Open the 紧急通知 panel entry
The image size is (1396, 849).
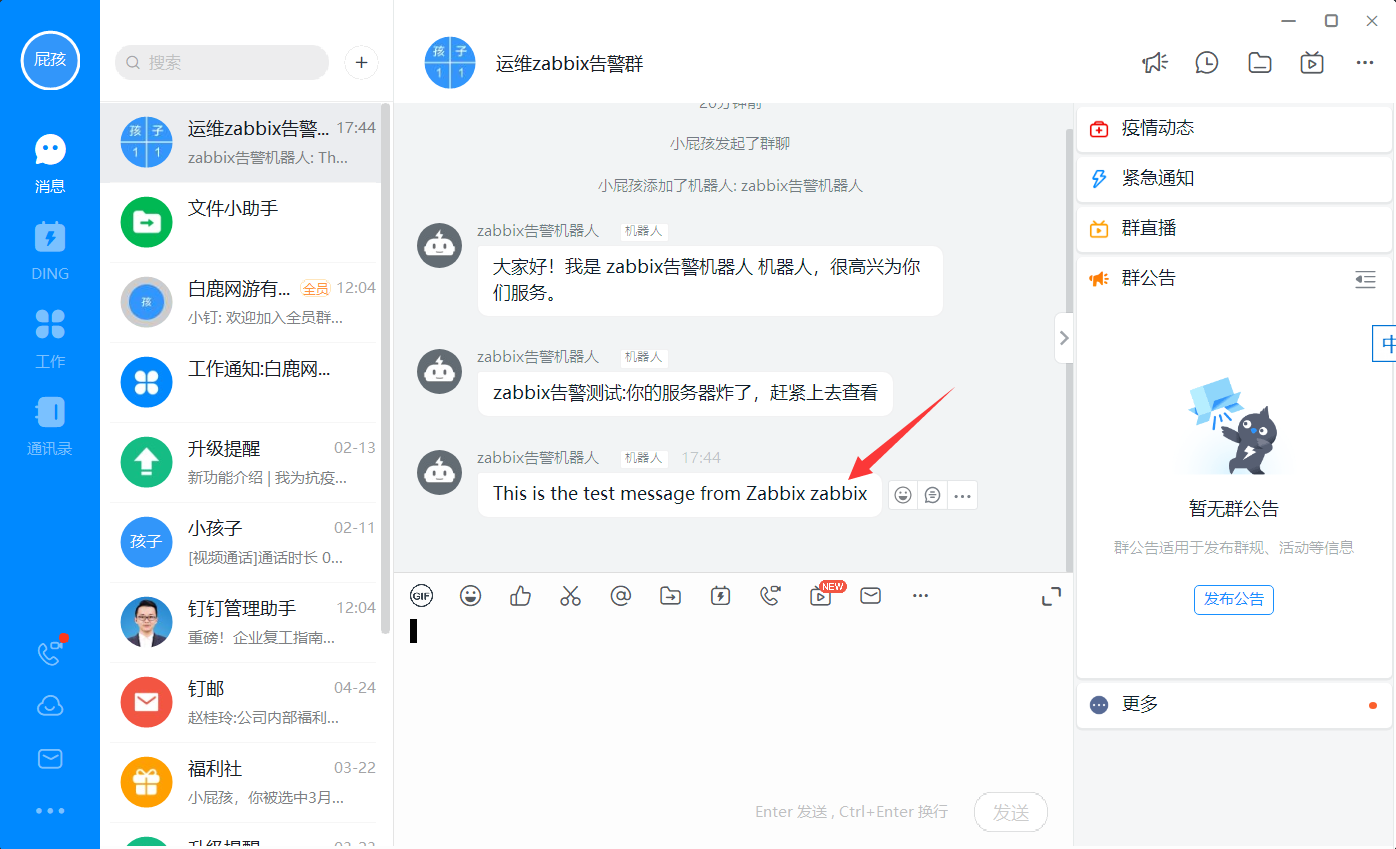(x=1234, y=178)
